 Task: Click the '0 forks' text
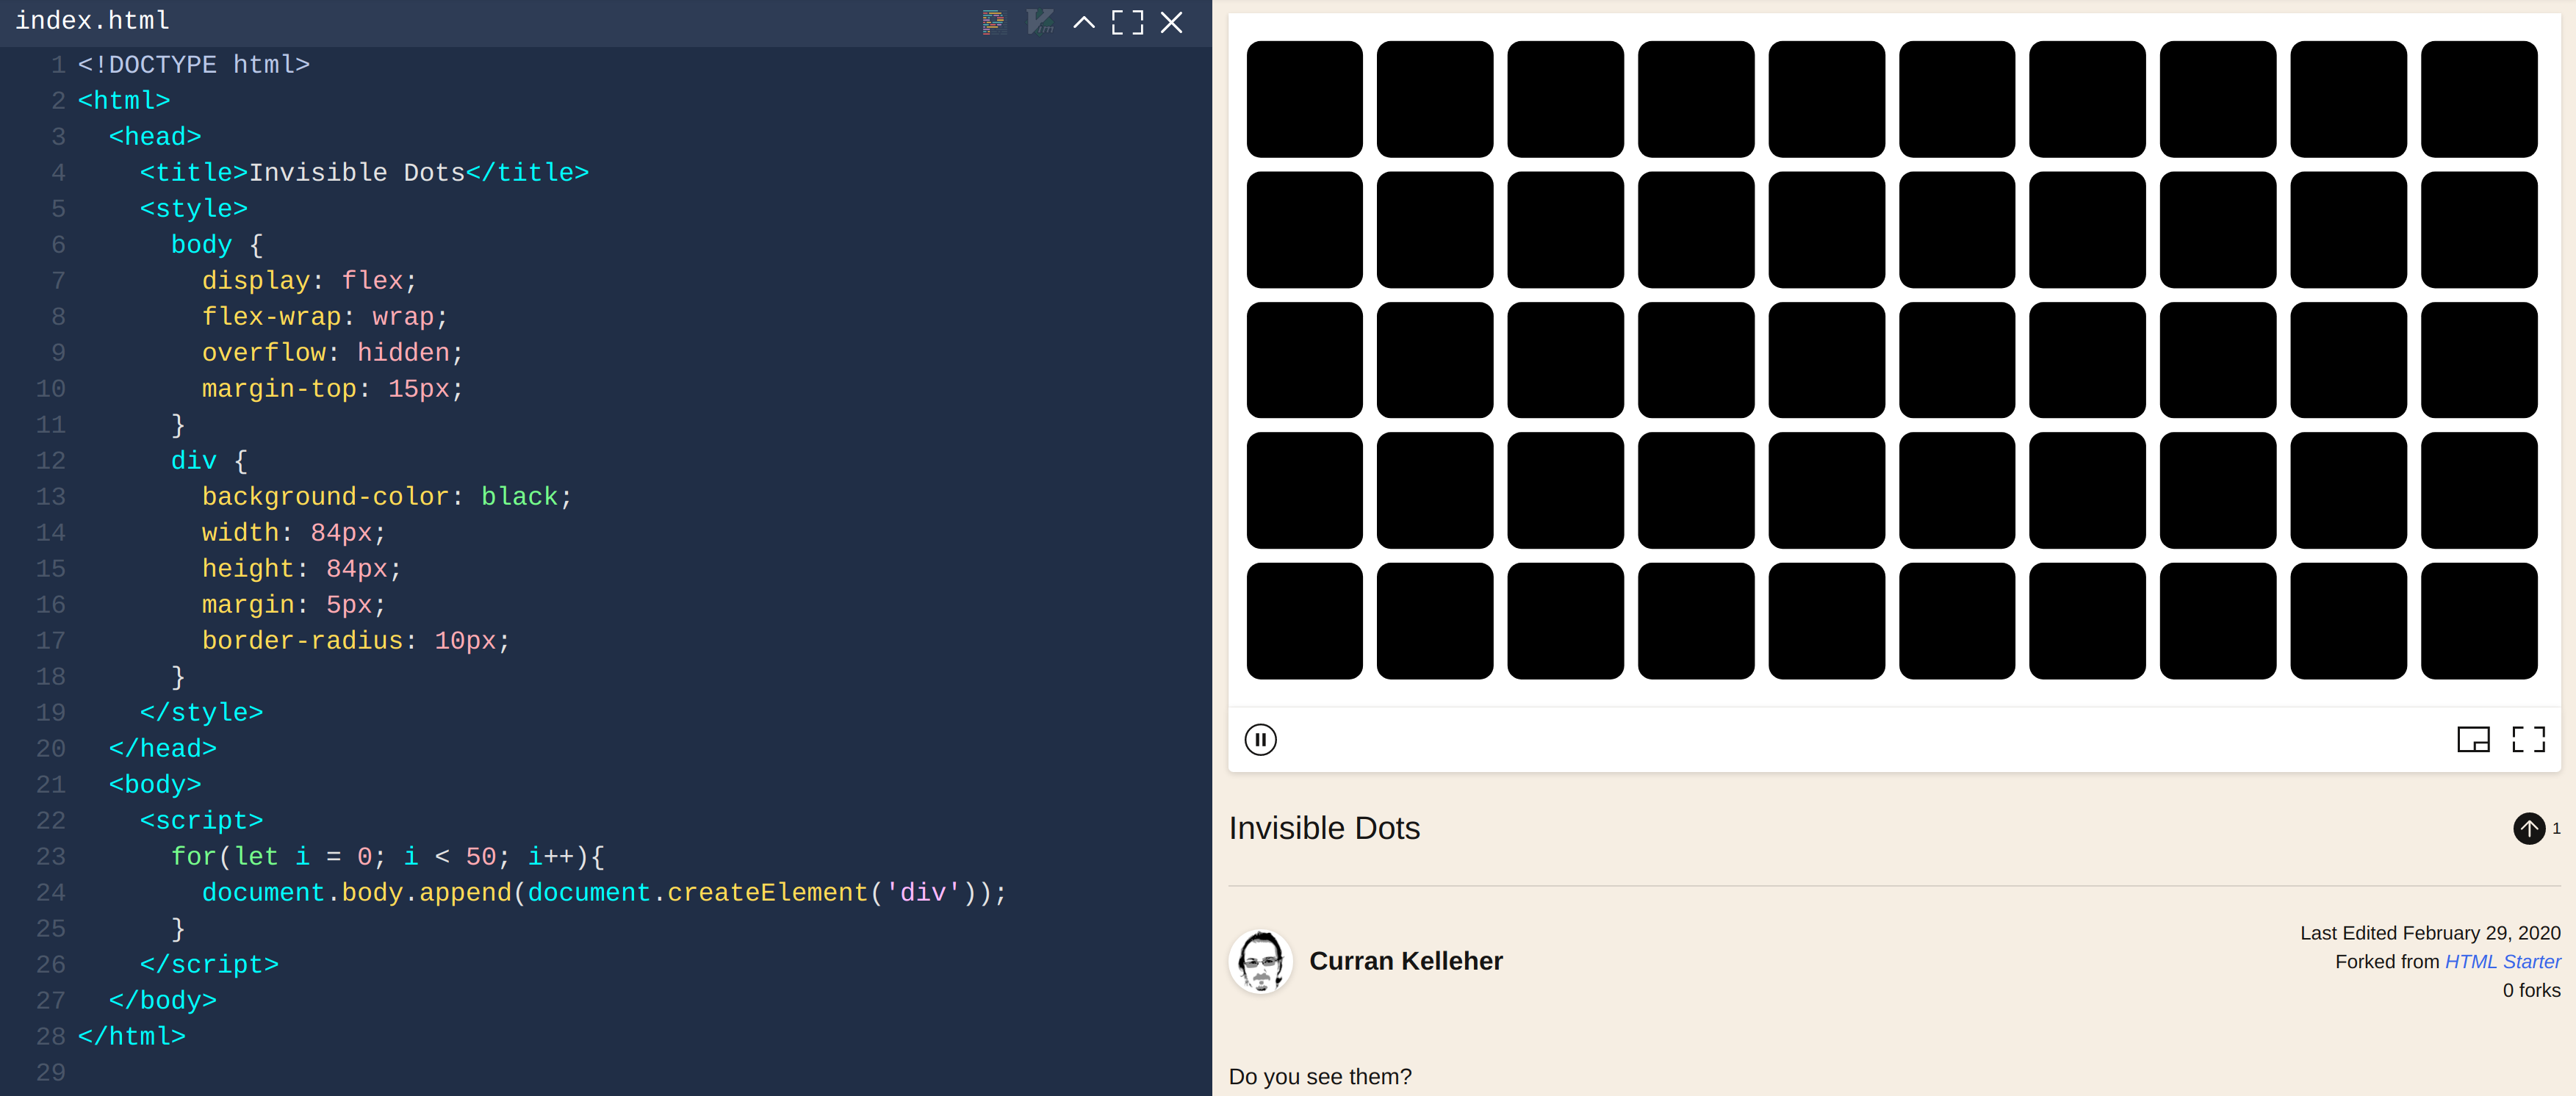click(x=2531, y=990)
